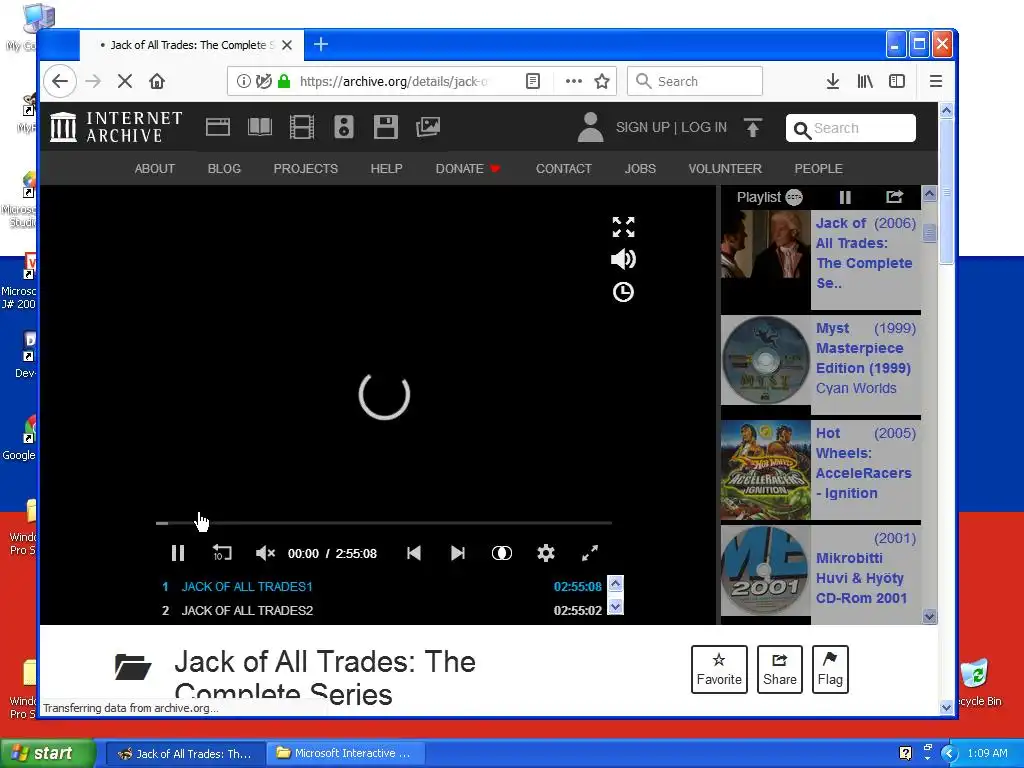Click the upload arrow icon
The height and width of the screenshot is (768, 1024).
[x=753, y=127]
